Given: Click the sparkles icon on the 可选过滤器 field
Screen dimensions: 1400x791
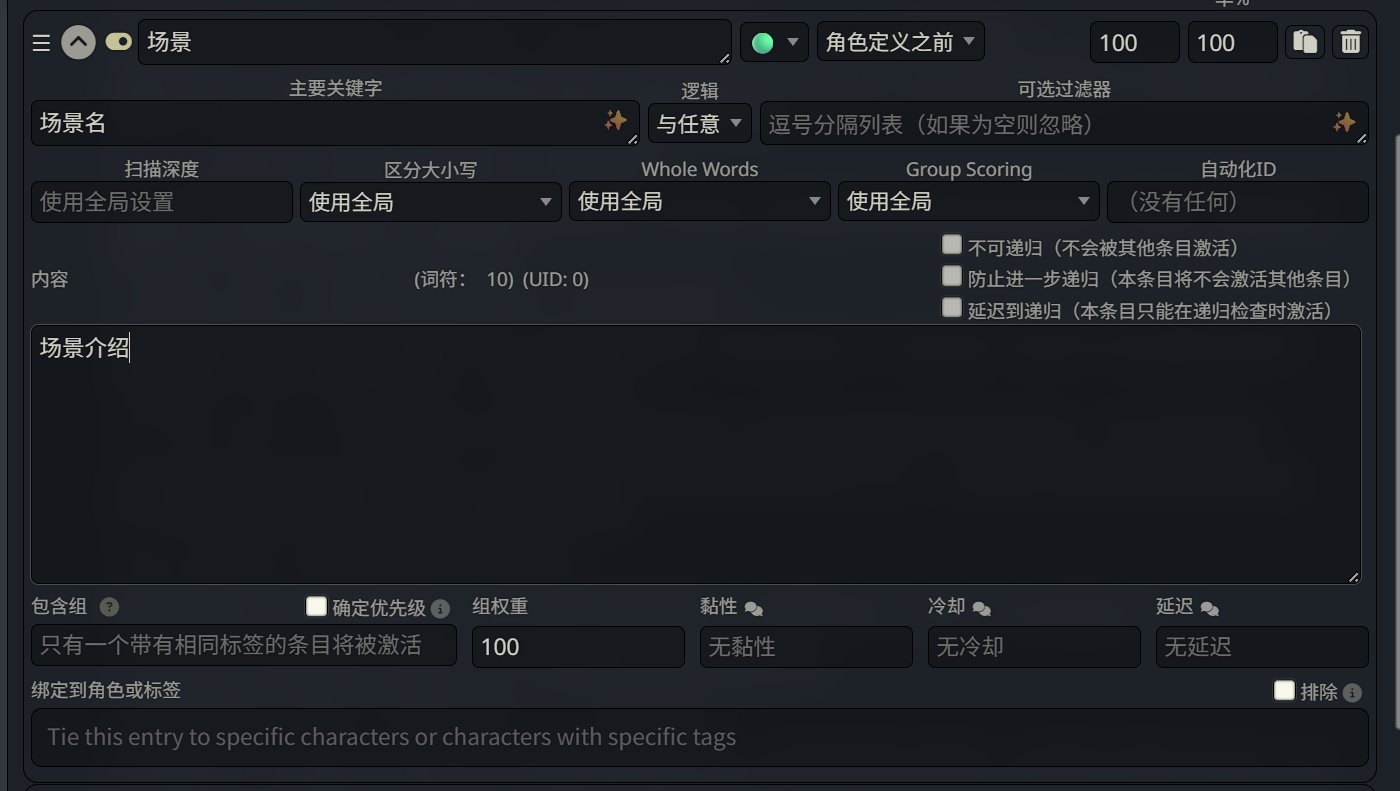Looking at the screenshot, I should pos(1347,123).
